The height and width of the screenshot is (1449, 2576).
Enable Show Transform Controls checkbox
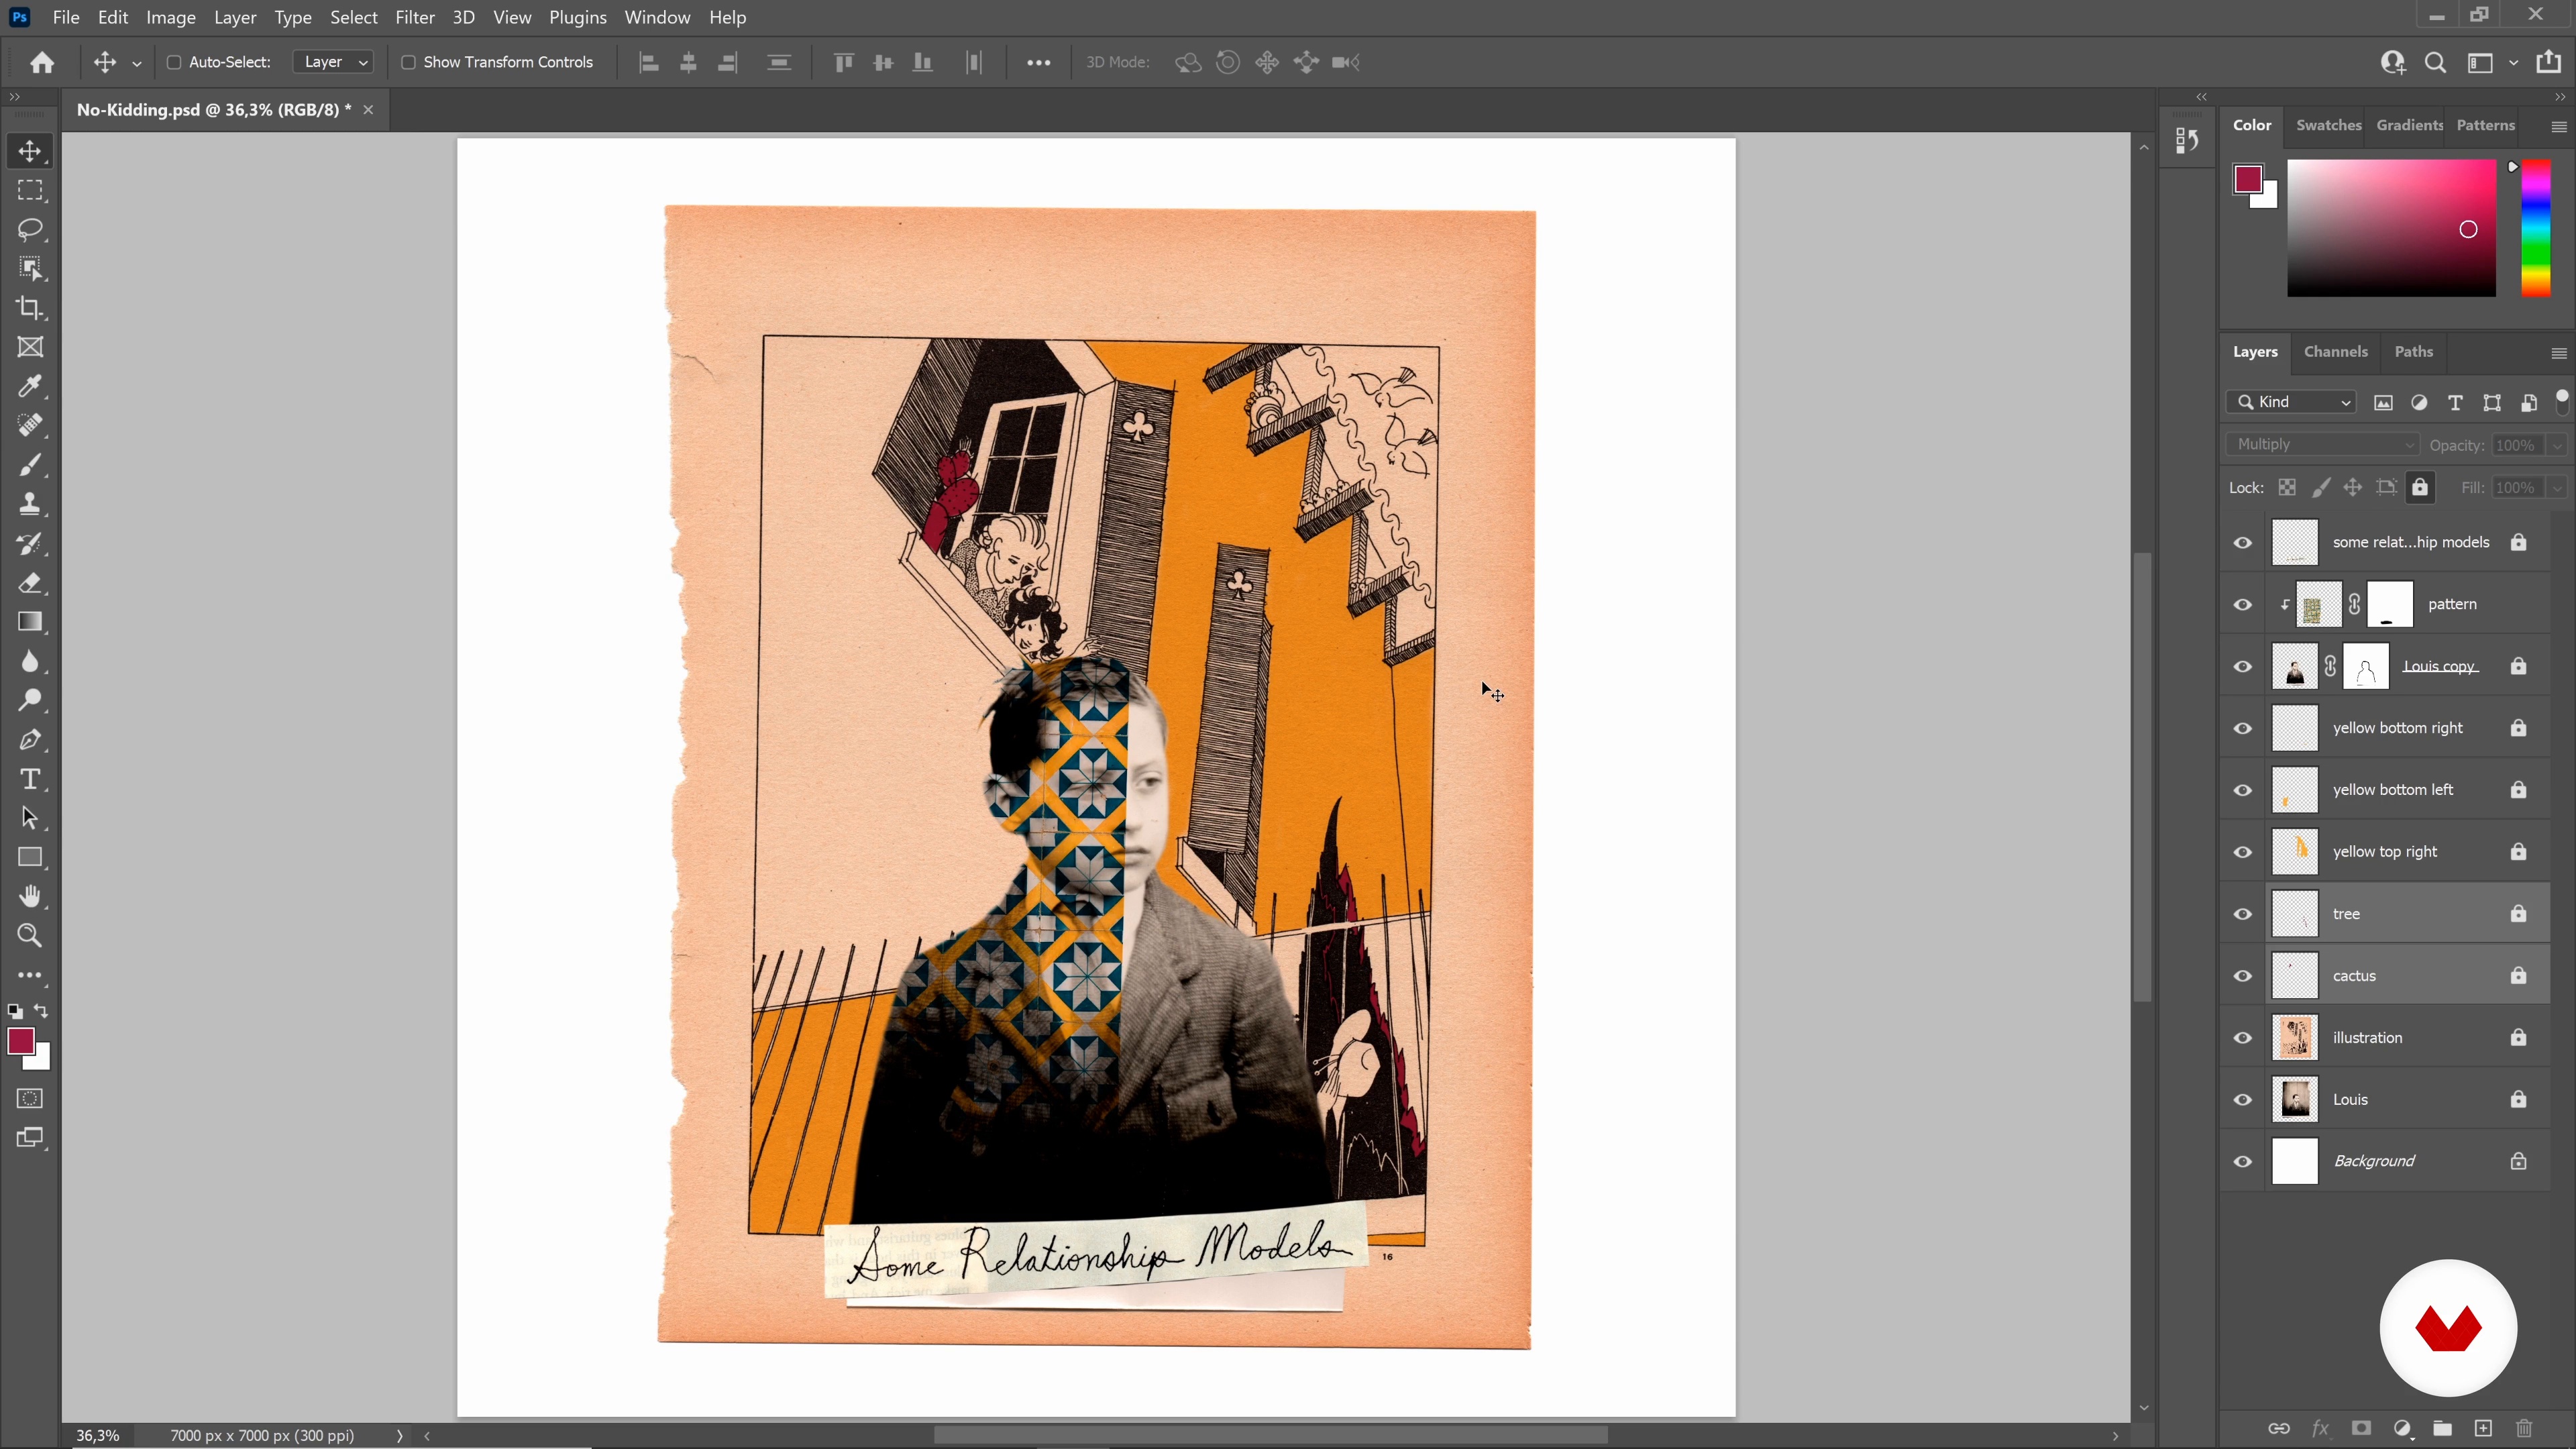tap(408, 62)
